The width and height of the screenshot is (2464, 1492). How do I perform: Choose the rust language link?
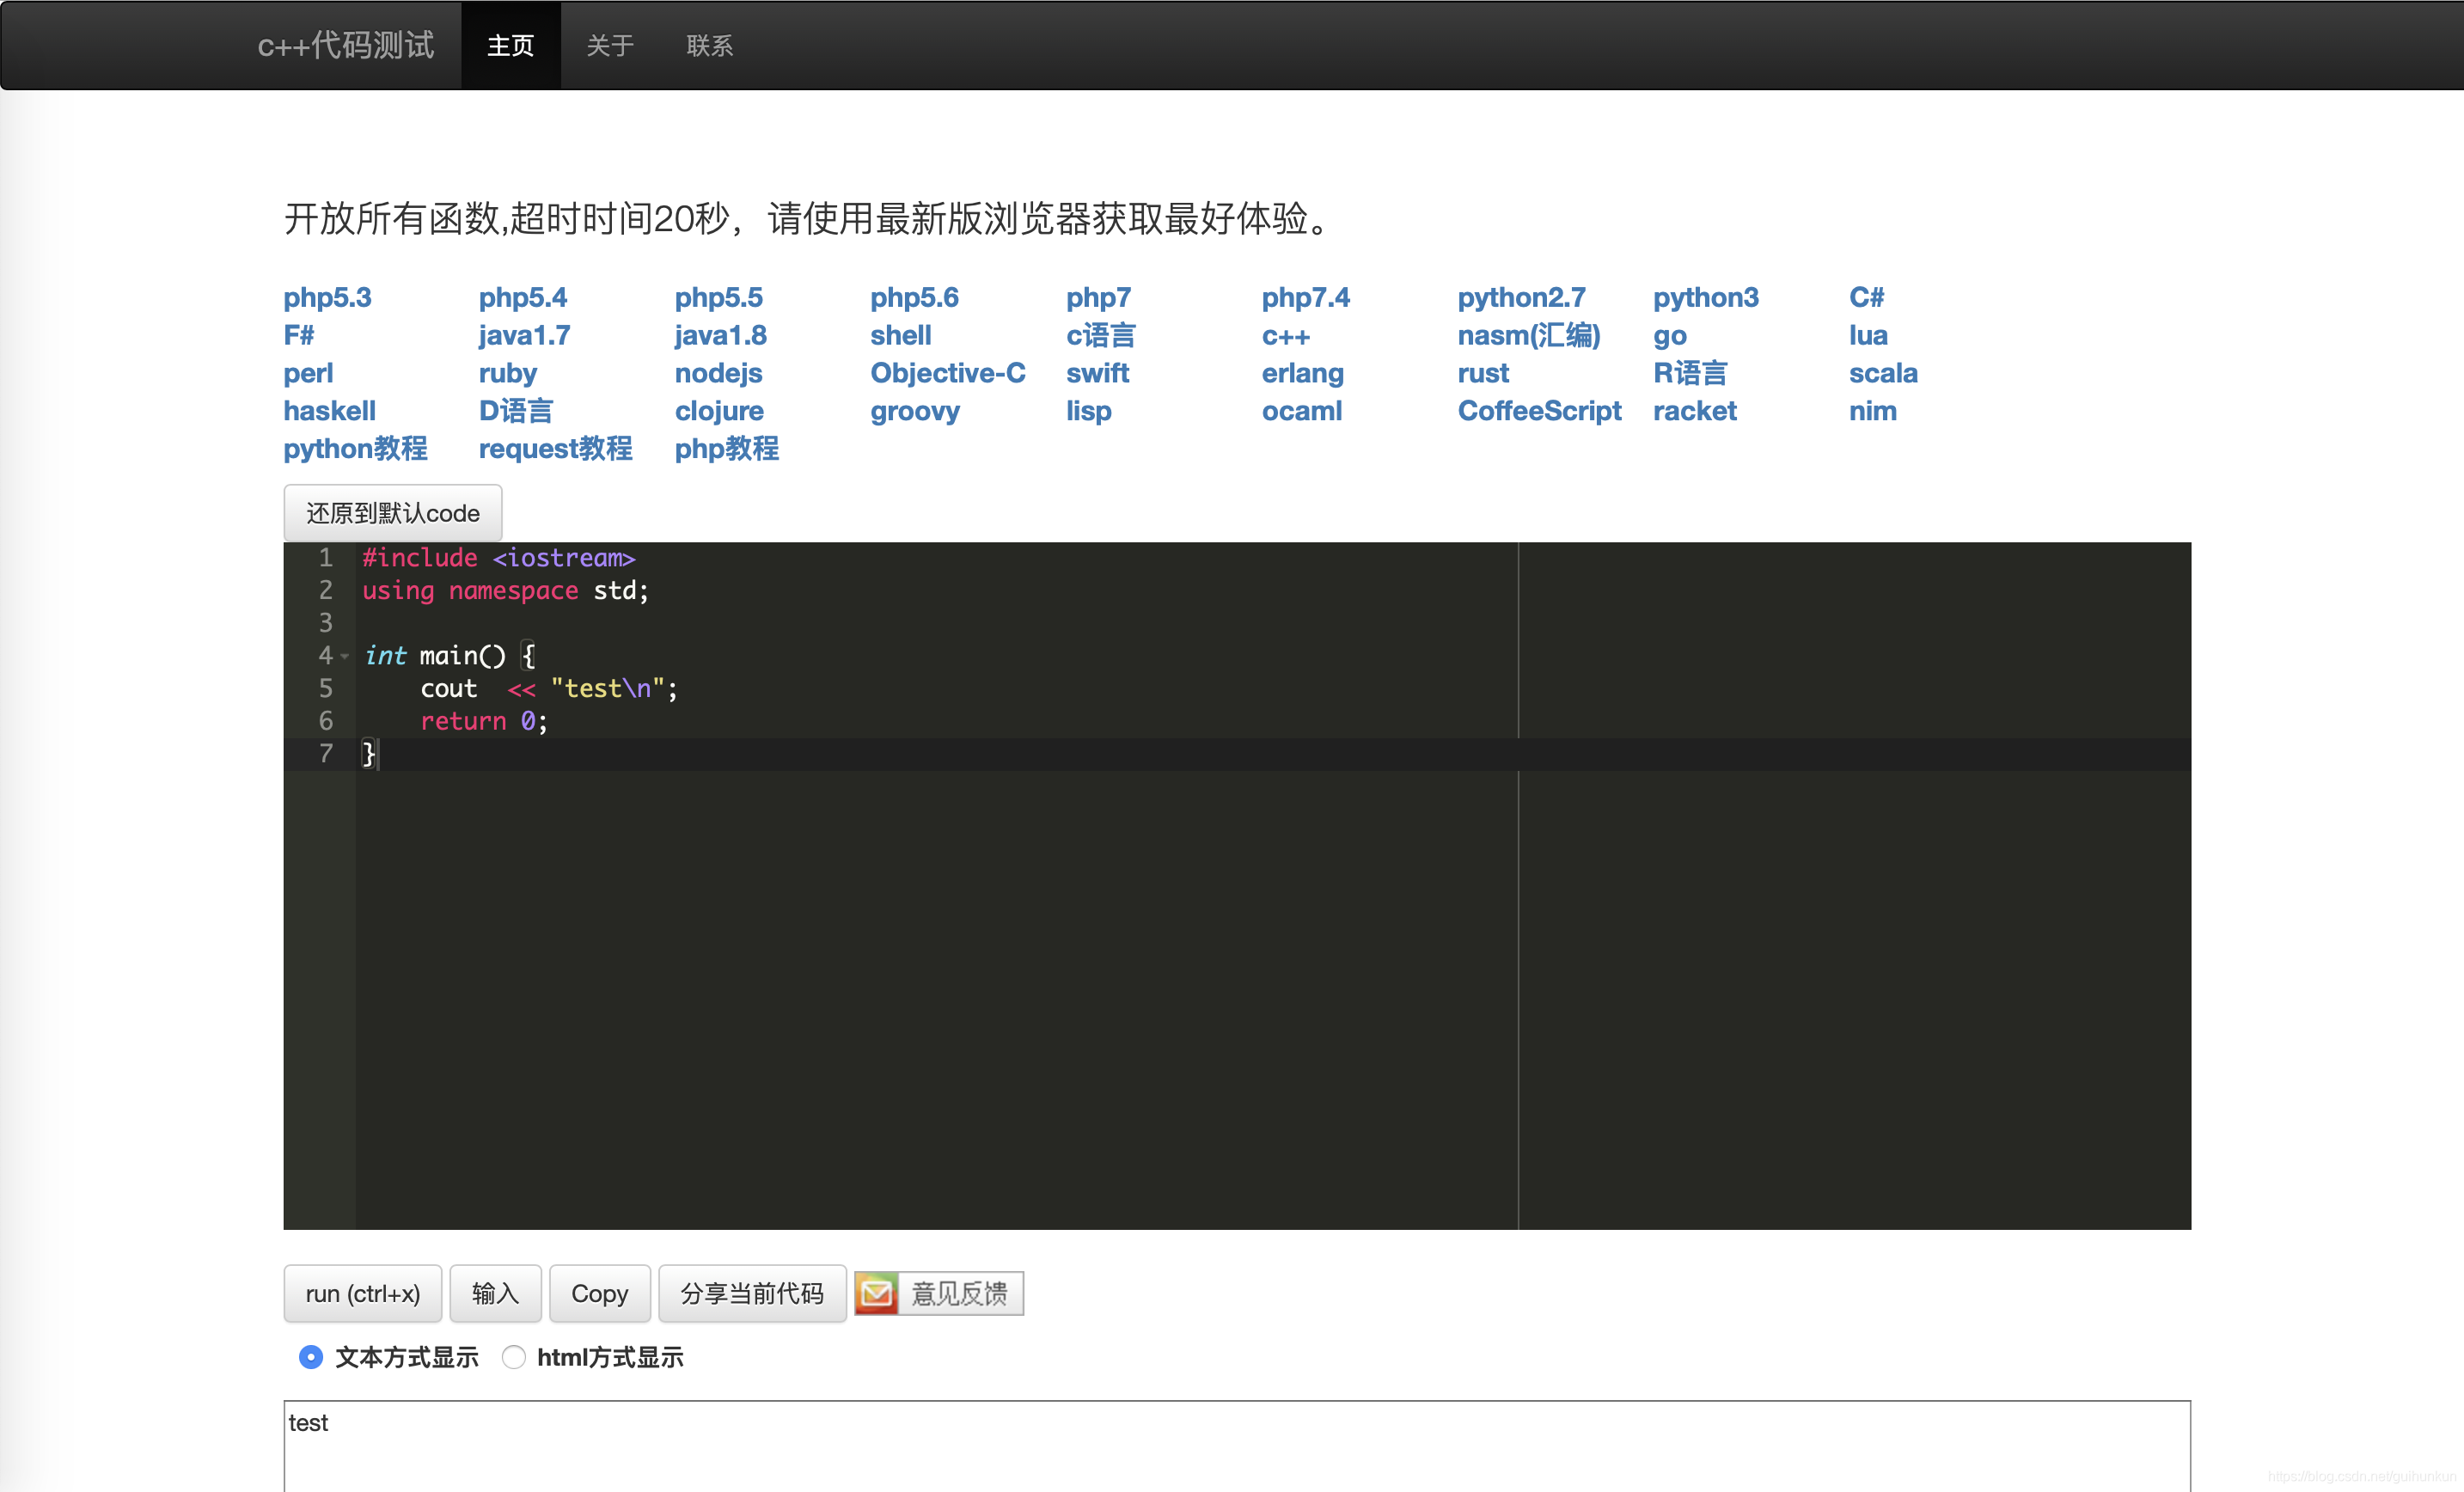[x=1482, y=373]
